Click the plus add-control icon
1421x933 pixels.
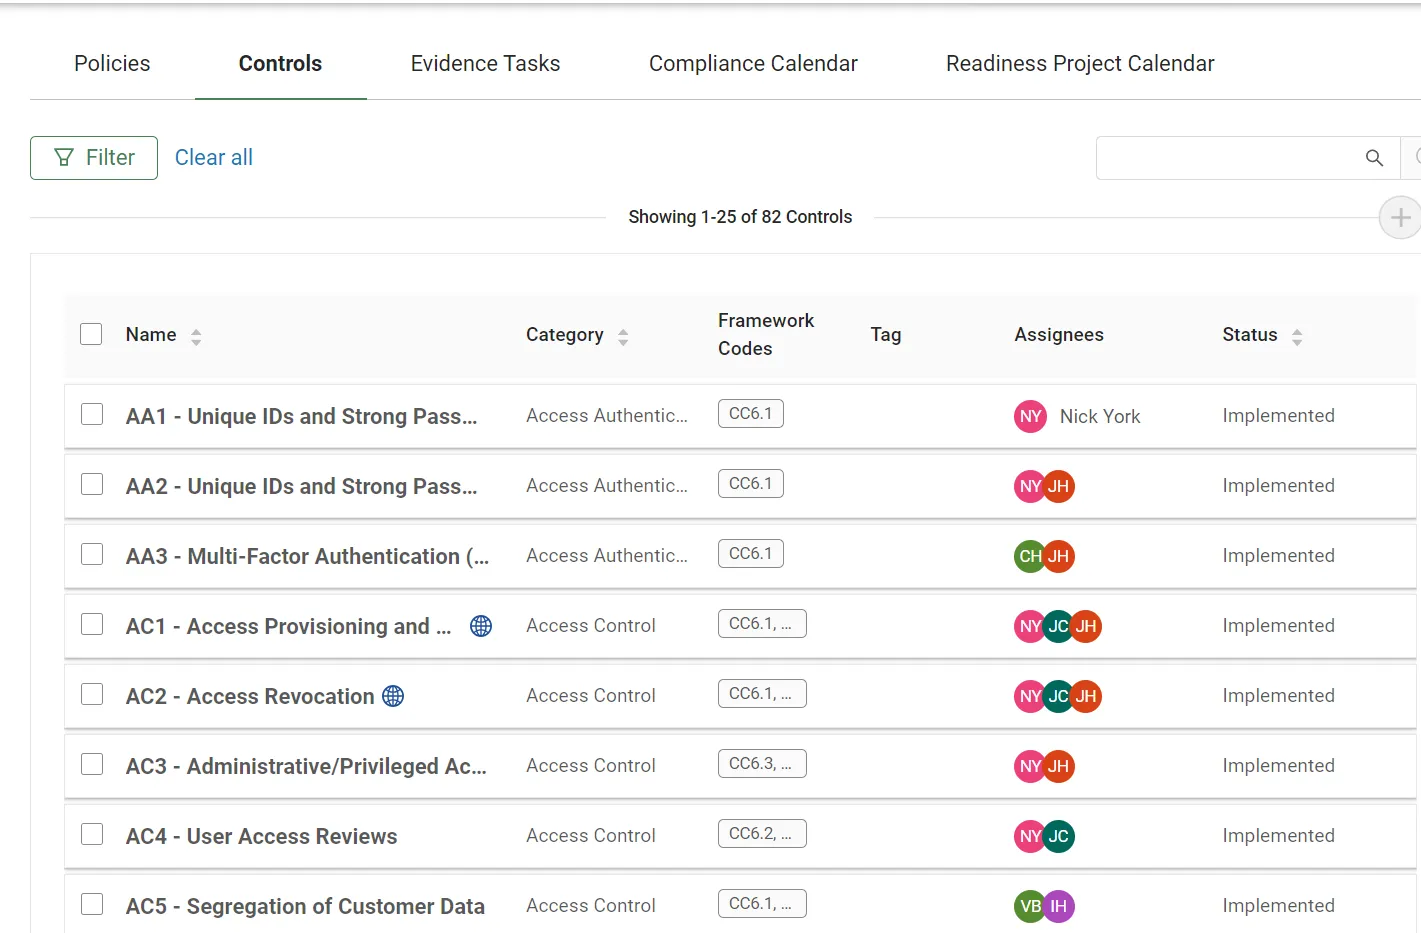pyautogui.click(x=1400, y=217)
